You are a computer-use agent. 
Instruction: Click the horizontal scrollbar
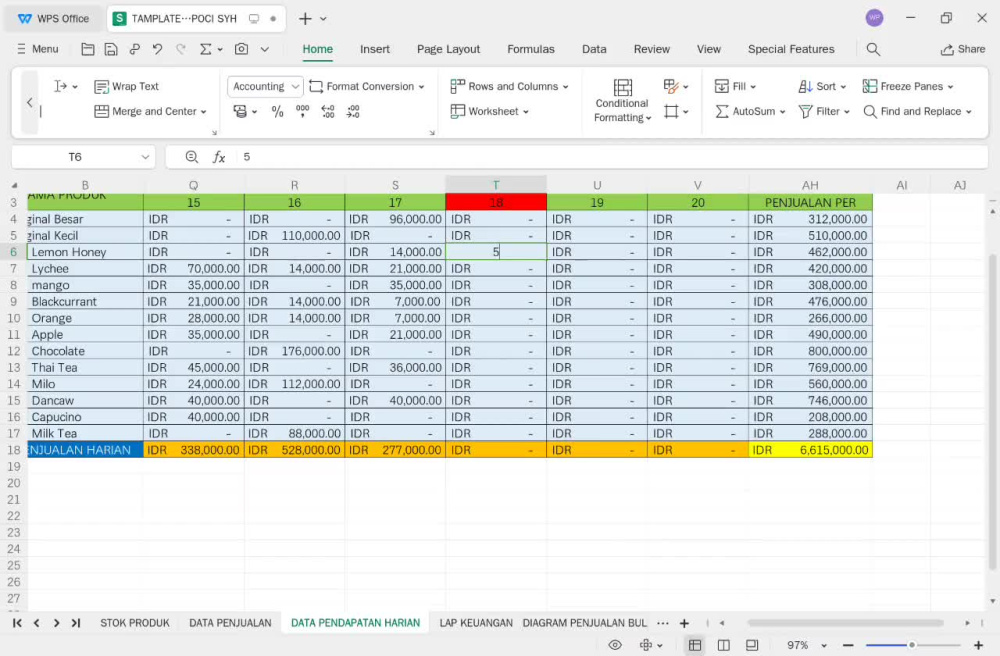click(x=844, y=623)
